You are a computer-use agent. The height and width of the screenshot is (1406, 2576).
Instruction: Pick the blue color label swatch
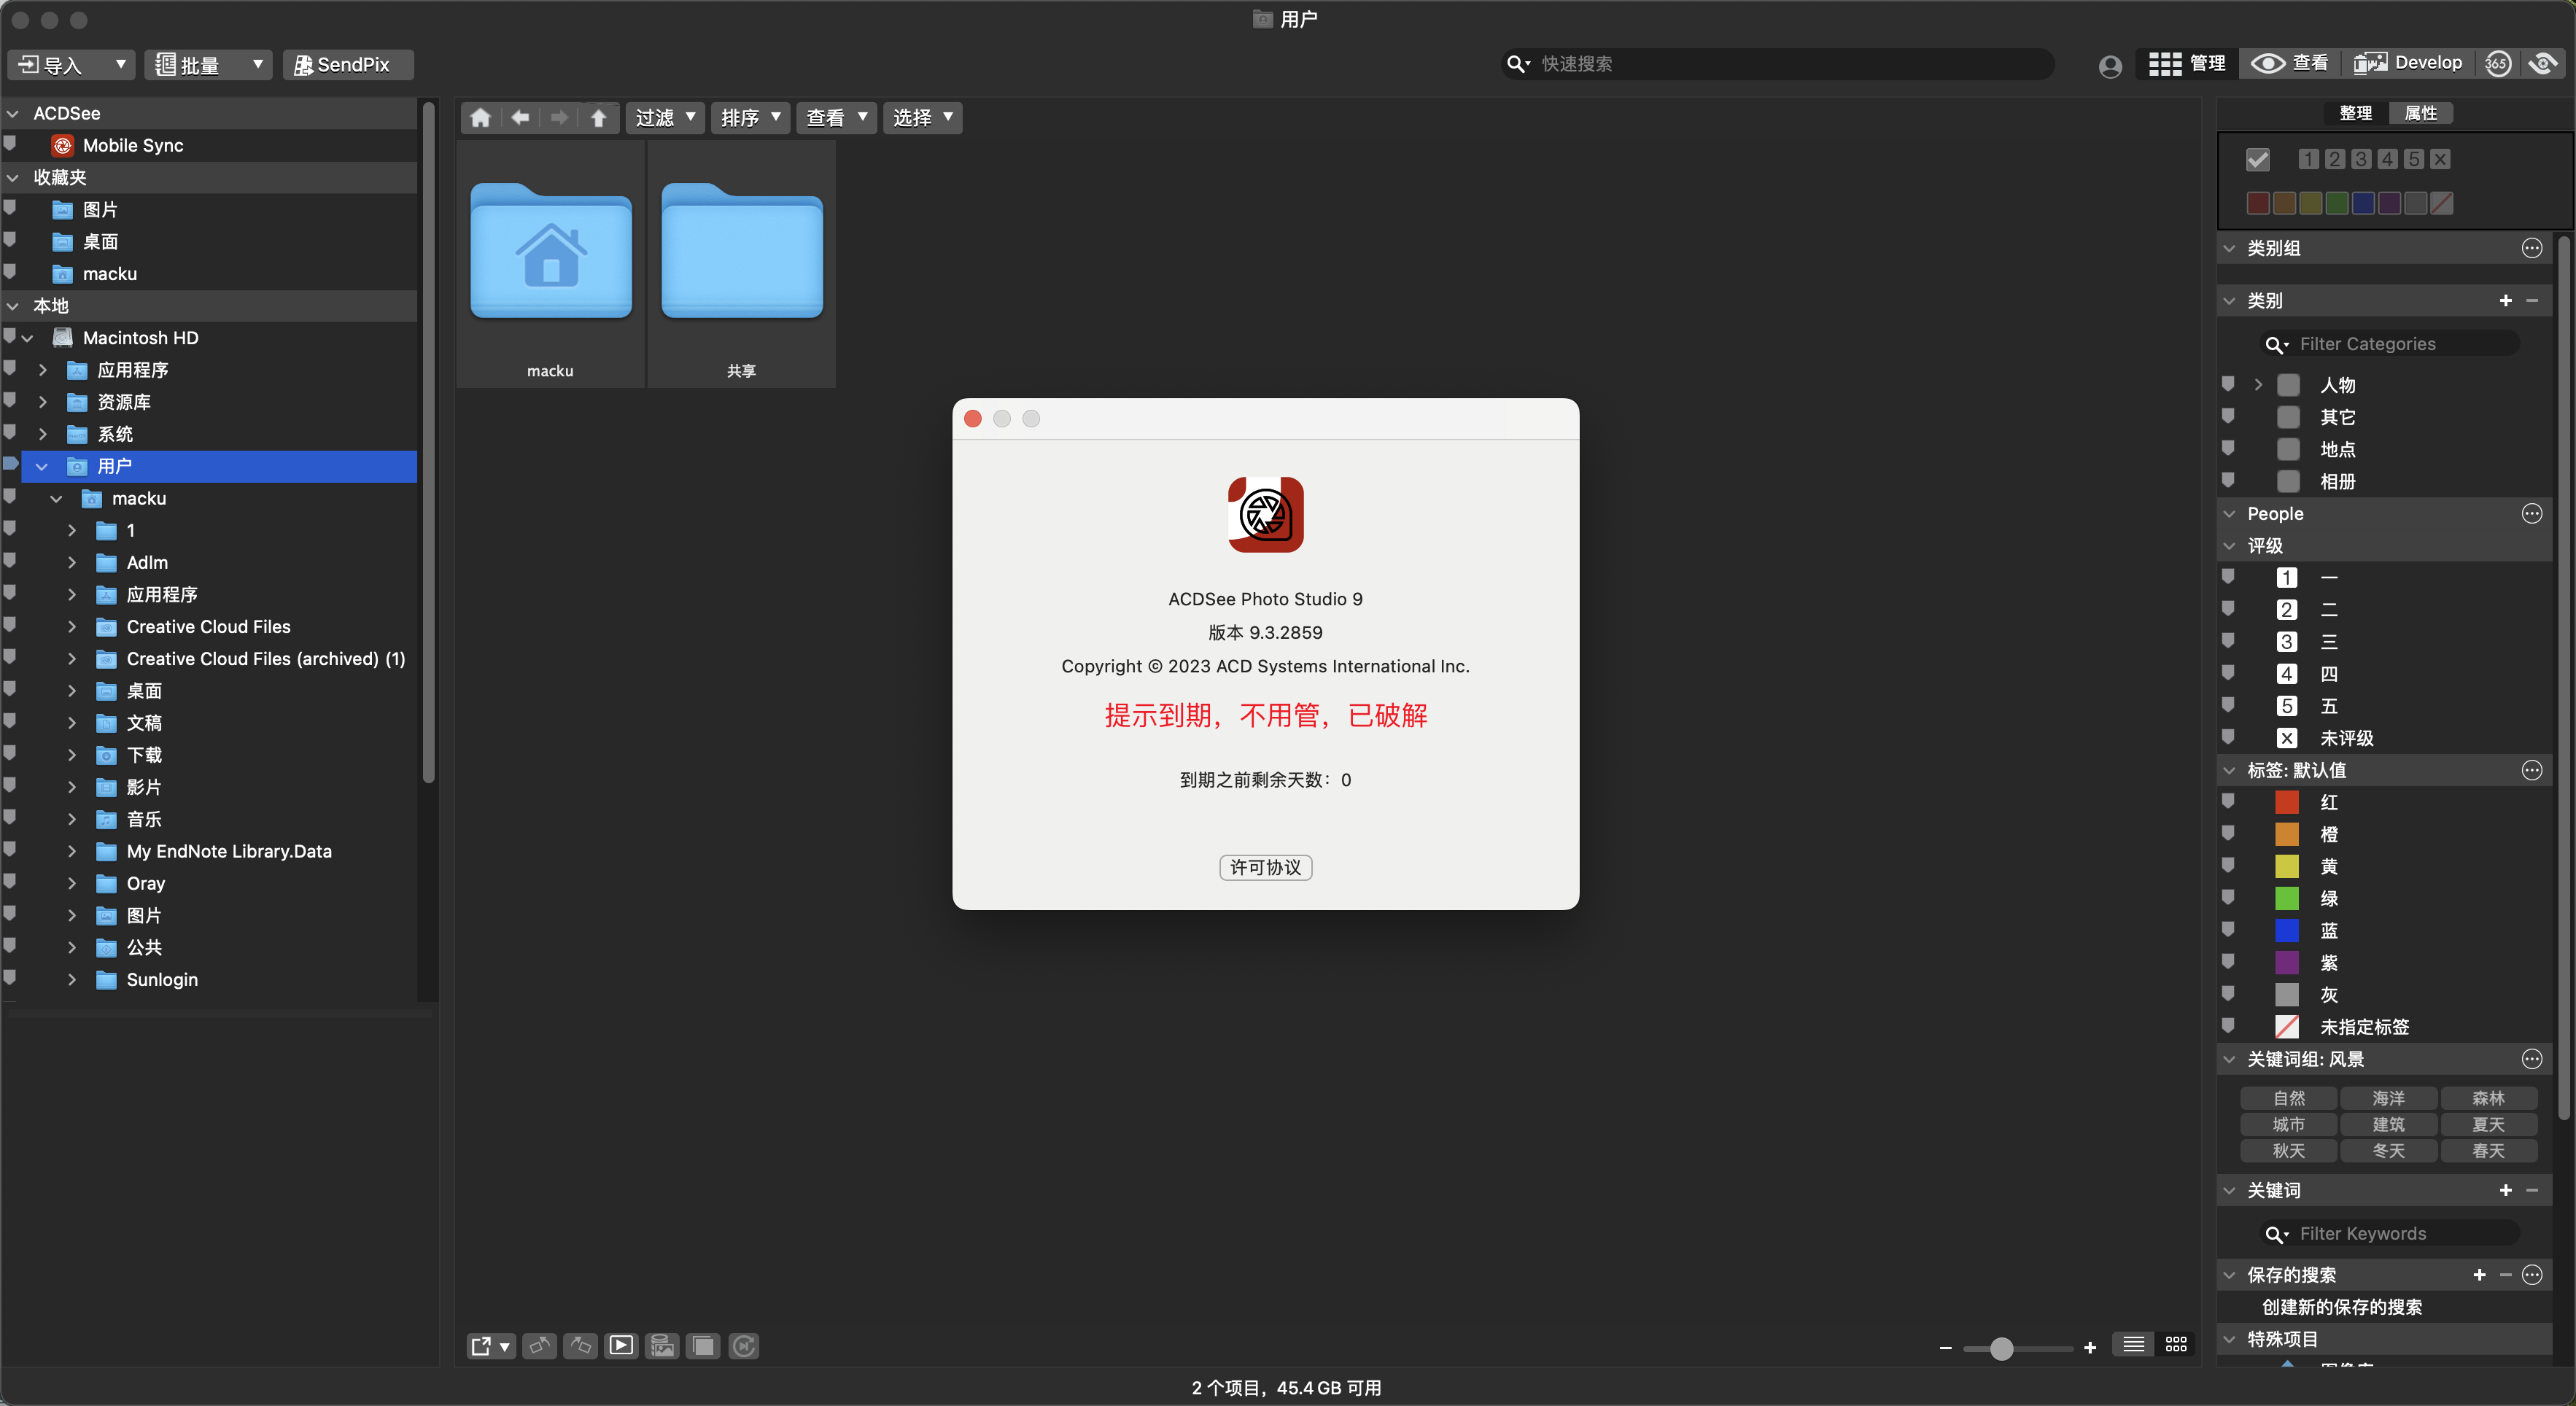2362,203
